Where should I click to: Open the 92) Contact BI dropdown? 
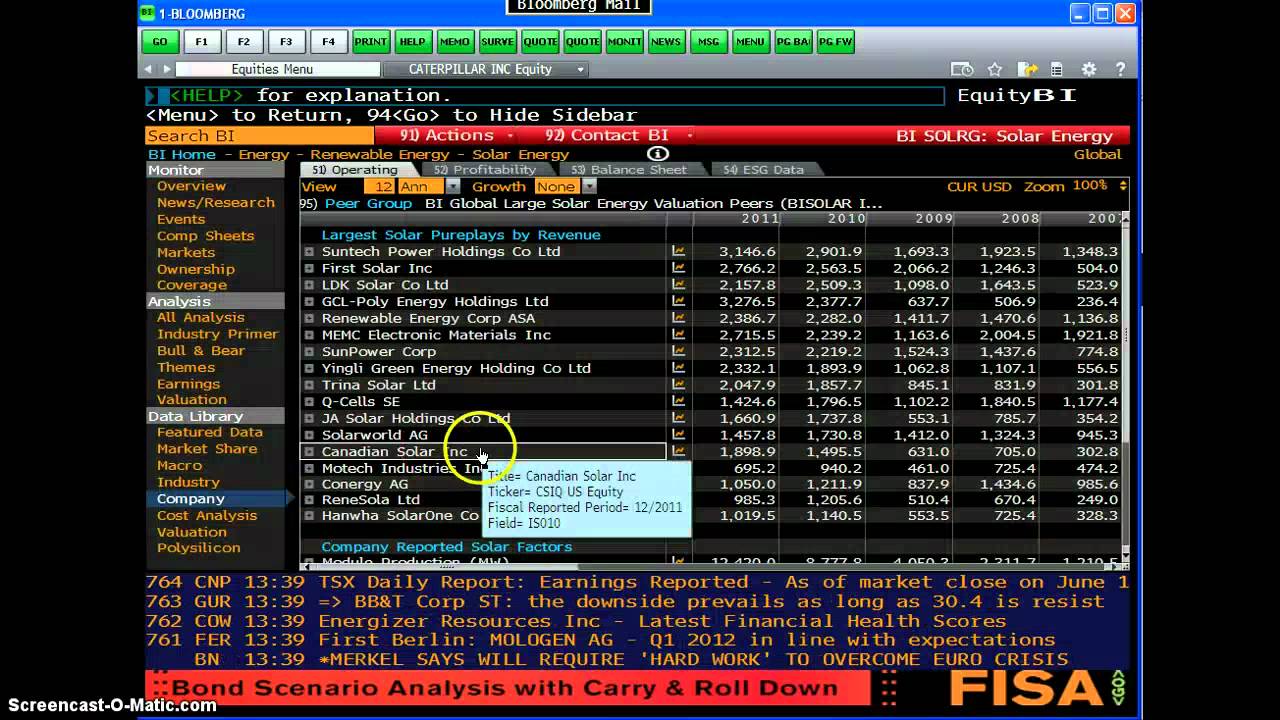click(618, 136)
